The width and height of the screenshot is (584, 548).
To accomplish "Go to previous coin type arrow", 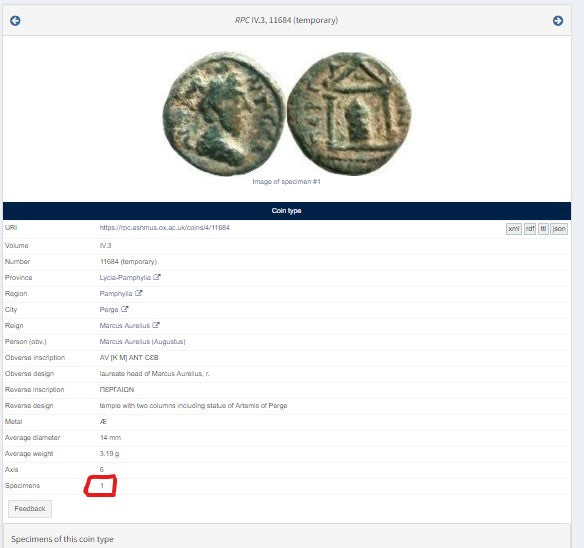I will [15, 20].
